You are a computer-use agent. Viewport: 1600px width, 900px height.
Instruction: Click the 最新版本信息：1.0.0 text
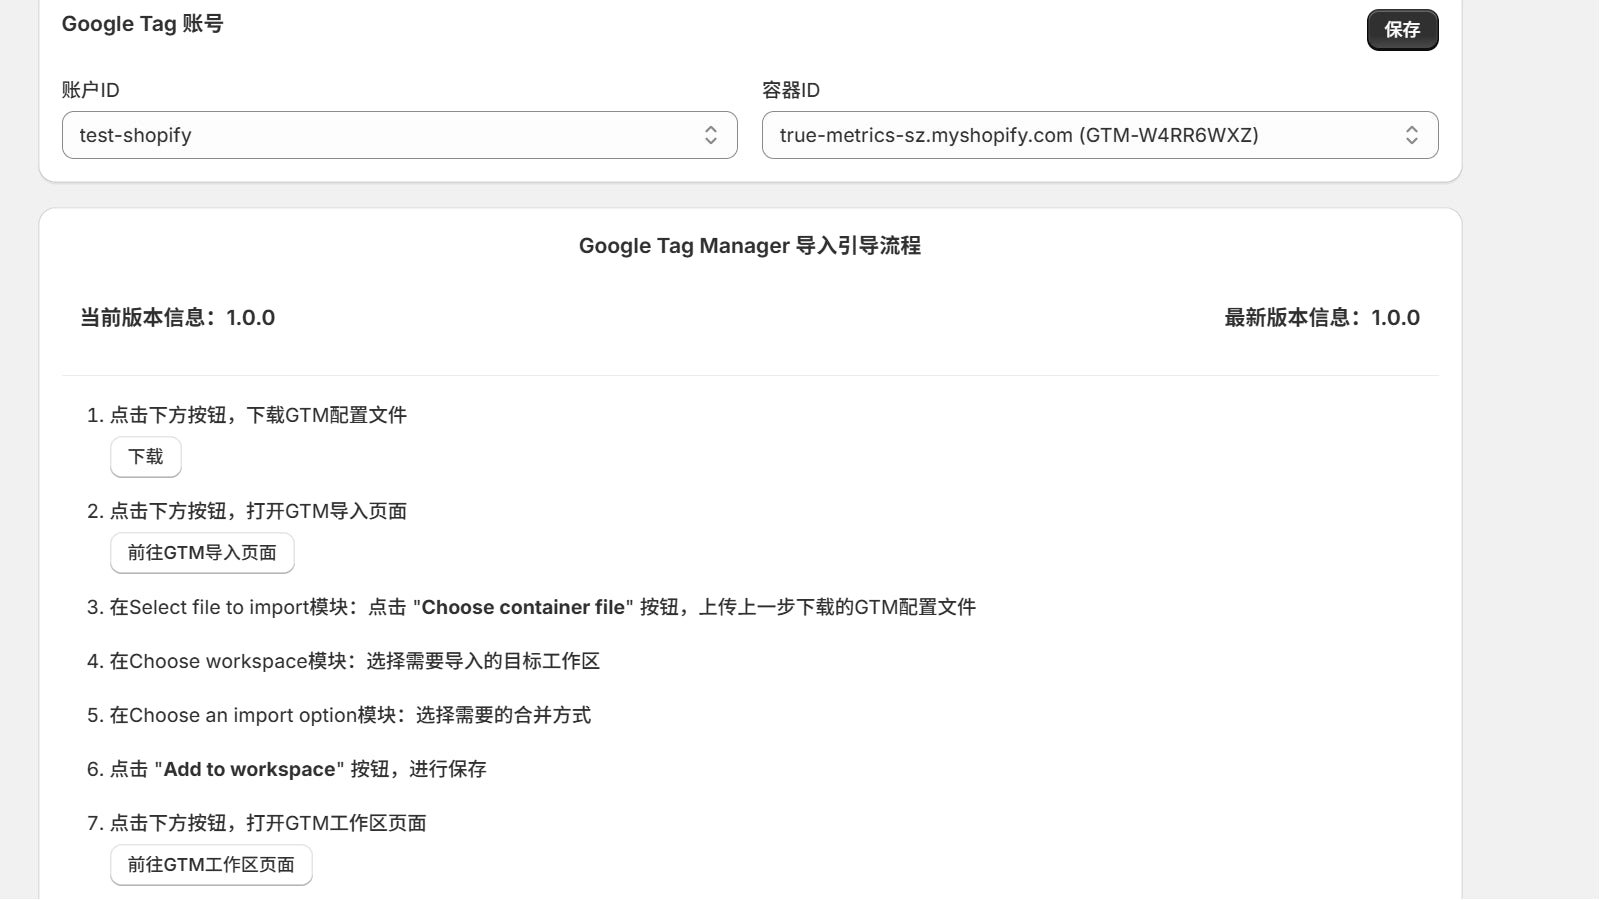click(1322, 318)
